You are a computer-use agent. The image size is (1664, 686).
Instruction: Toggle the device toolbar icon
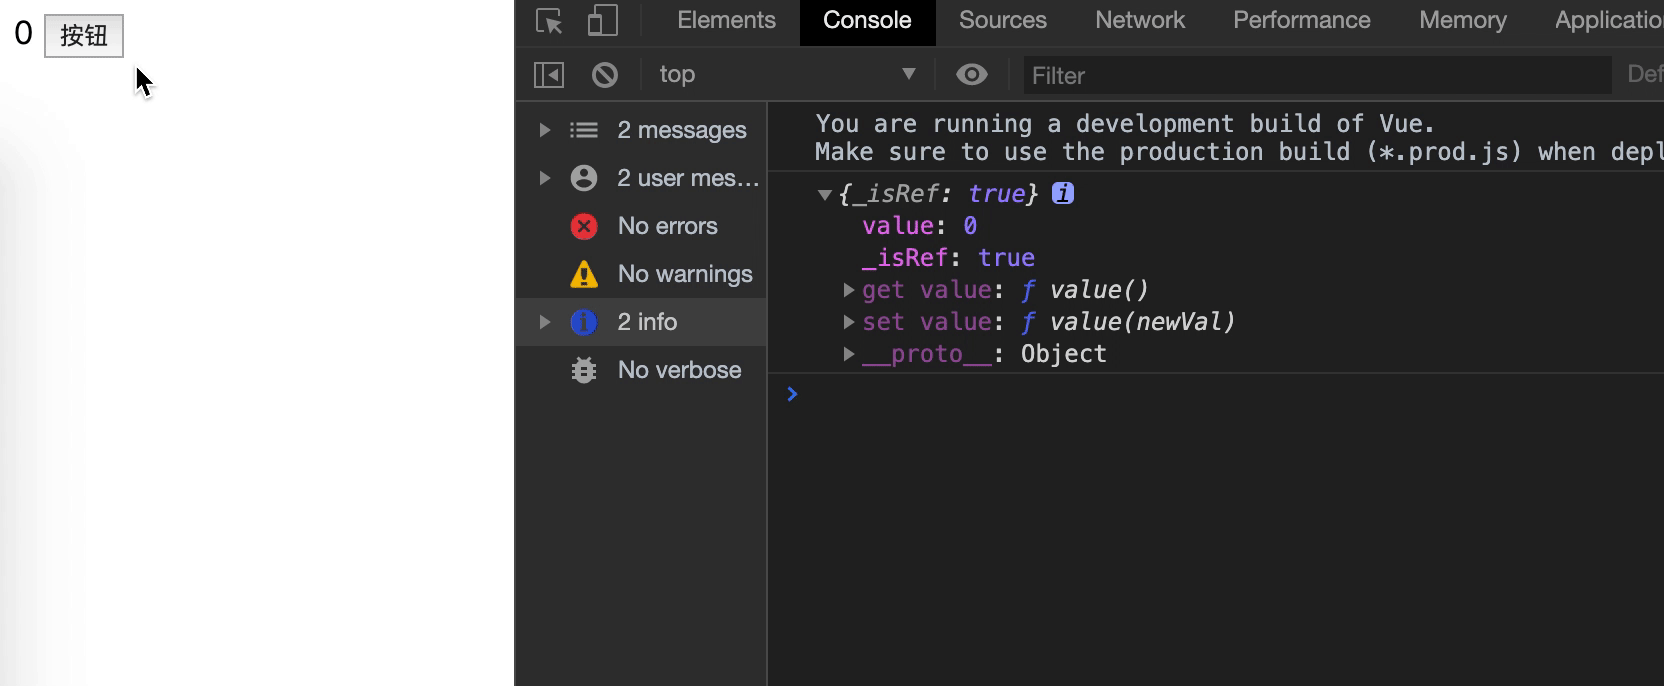coord(602,21)
